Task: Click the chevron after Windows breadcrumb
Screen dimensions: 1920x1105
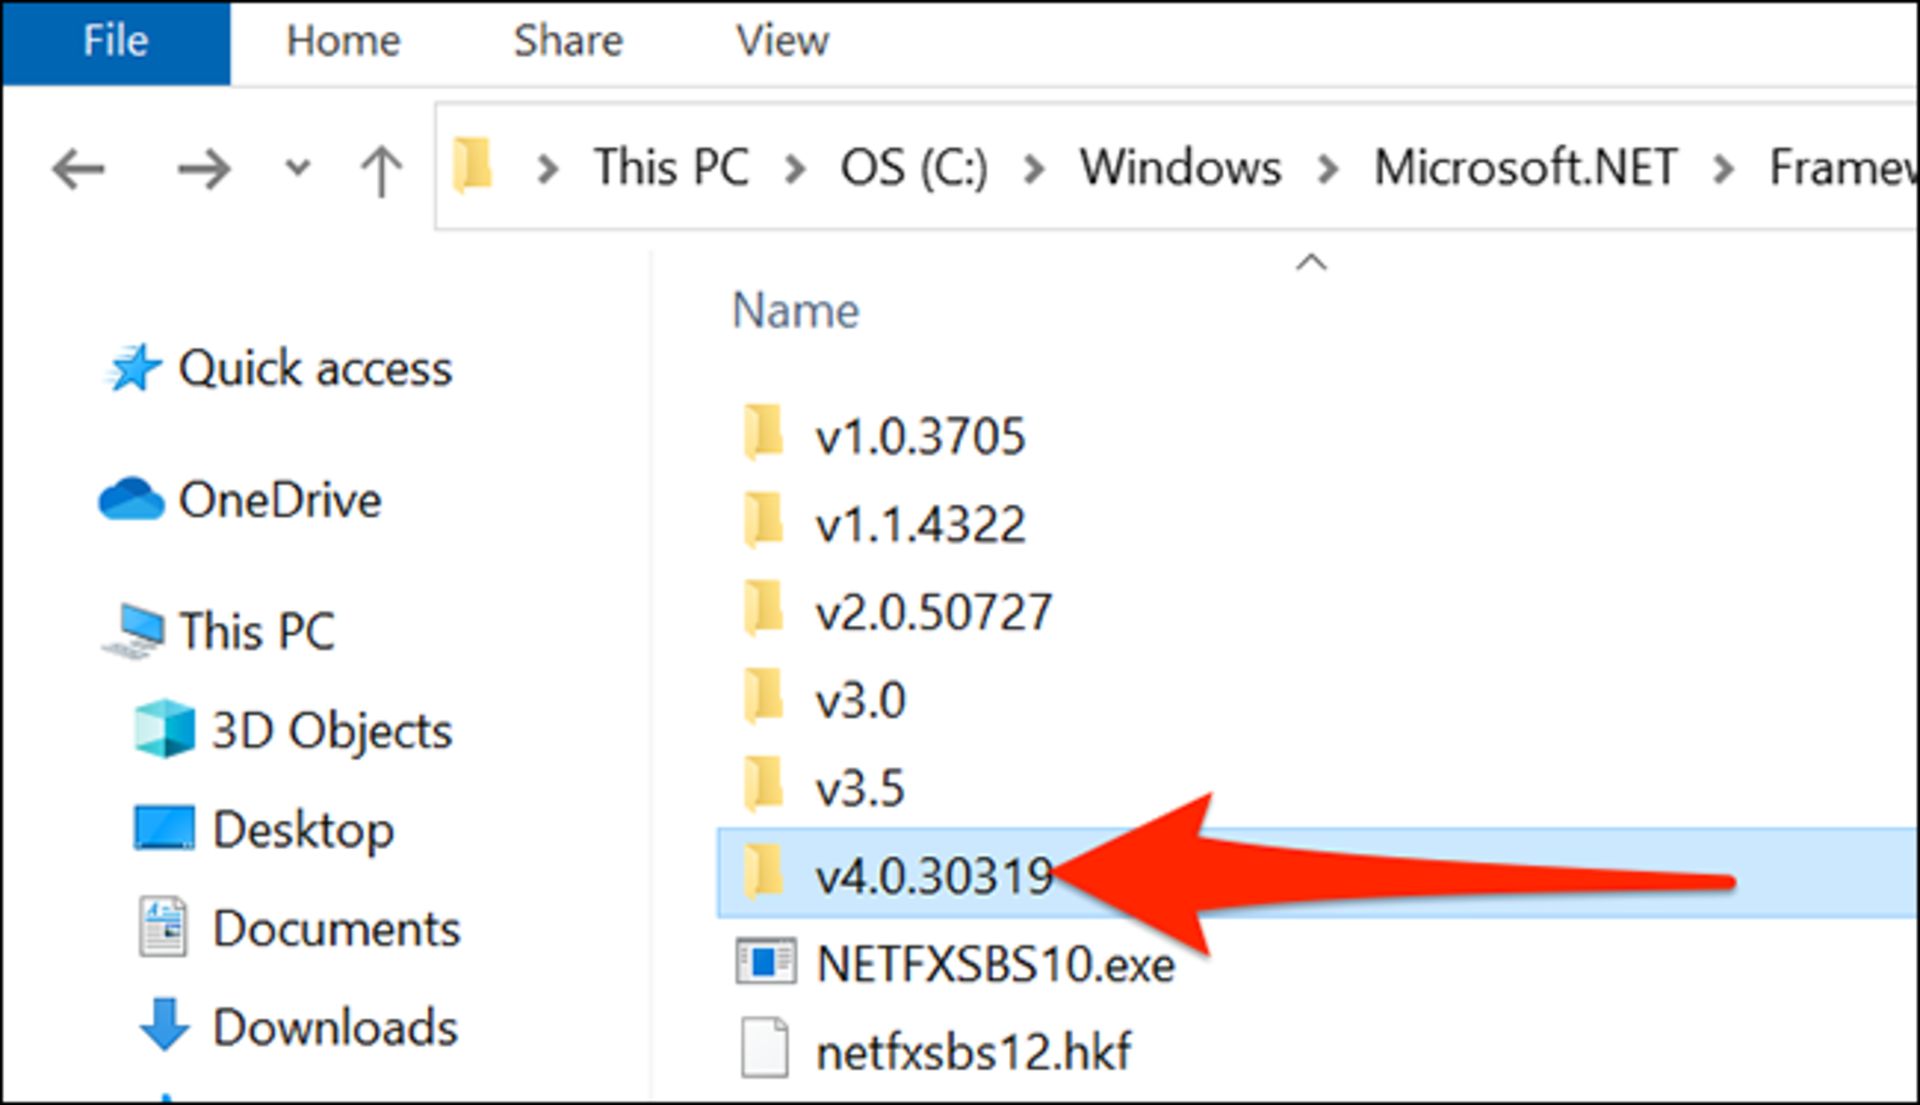Action: 1328,168
